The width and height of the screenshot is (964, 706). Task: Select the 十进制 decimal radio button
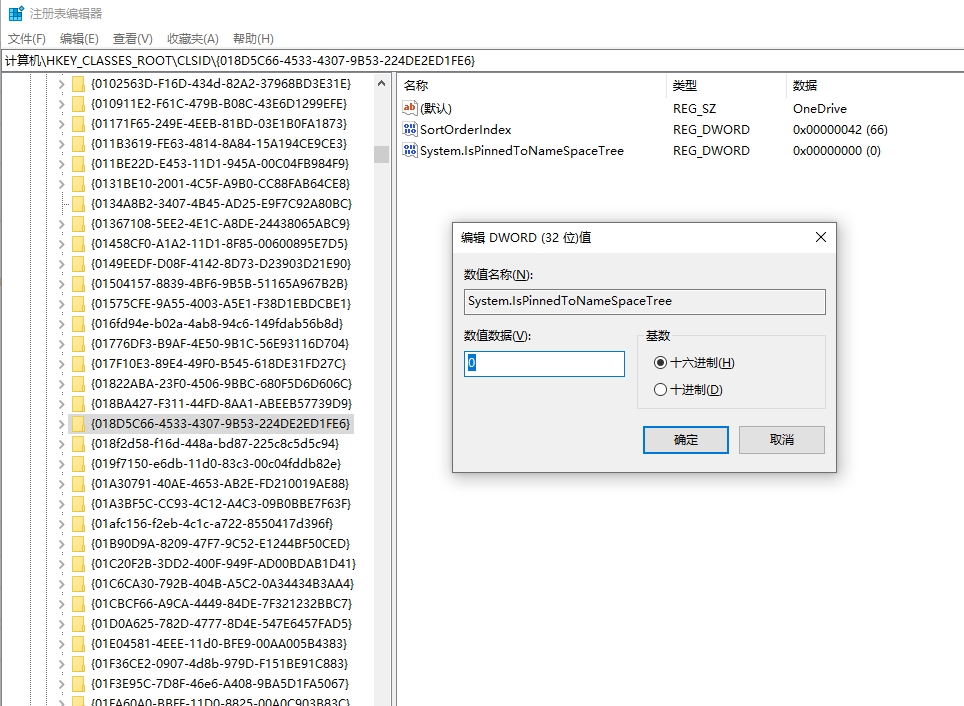point(660,389)
